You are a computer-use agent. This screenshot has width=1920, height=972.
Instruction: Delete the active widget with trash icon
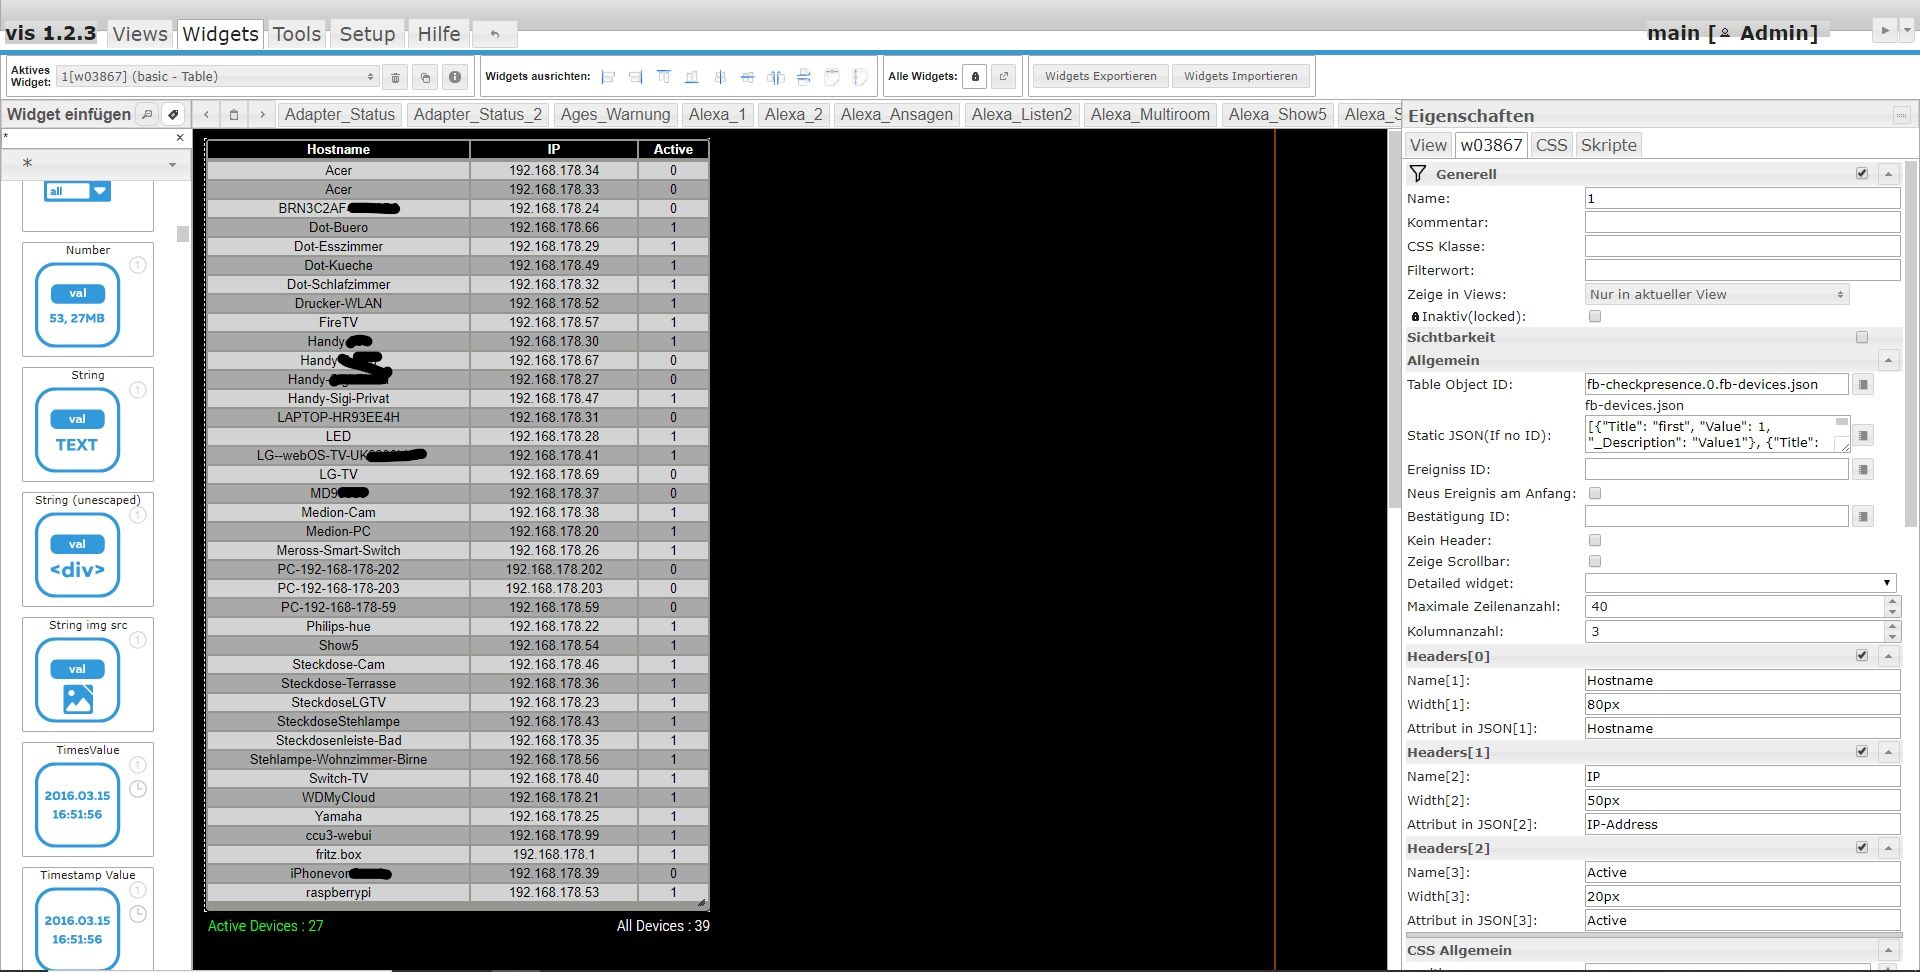[395, 77]
